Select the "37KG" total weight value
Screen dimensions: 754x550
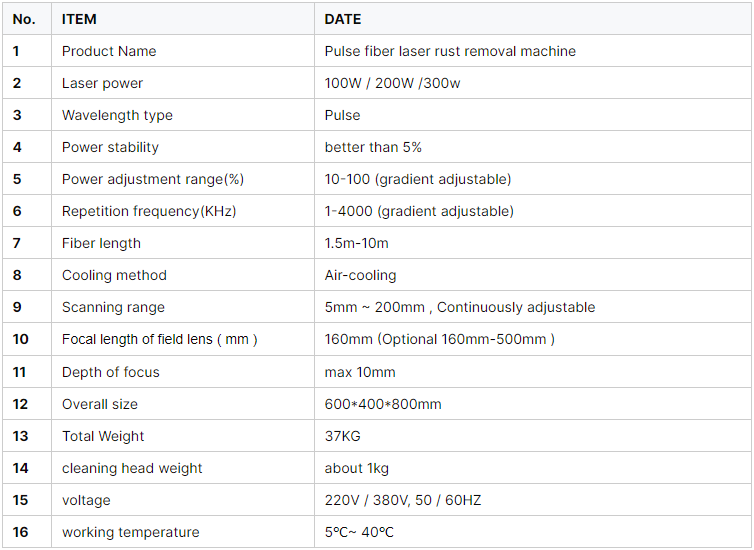click(343, 436)
